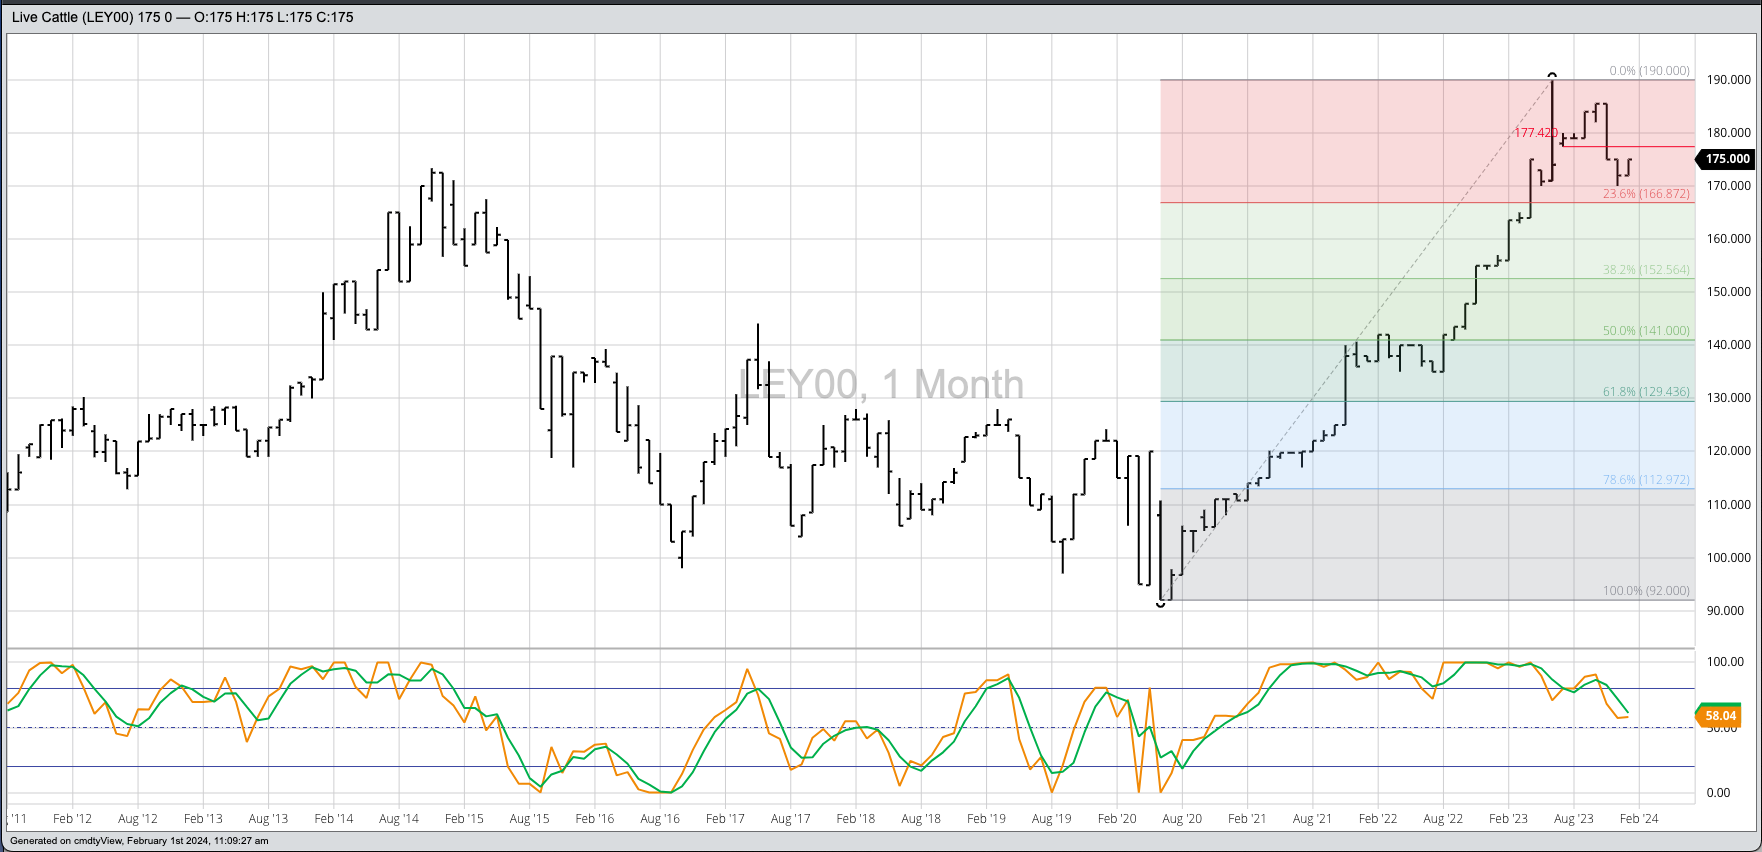
Task: Click the 100.00 stochastic axis label
Action: click(1724, 662)
